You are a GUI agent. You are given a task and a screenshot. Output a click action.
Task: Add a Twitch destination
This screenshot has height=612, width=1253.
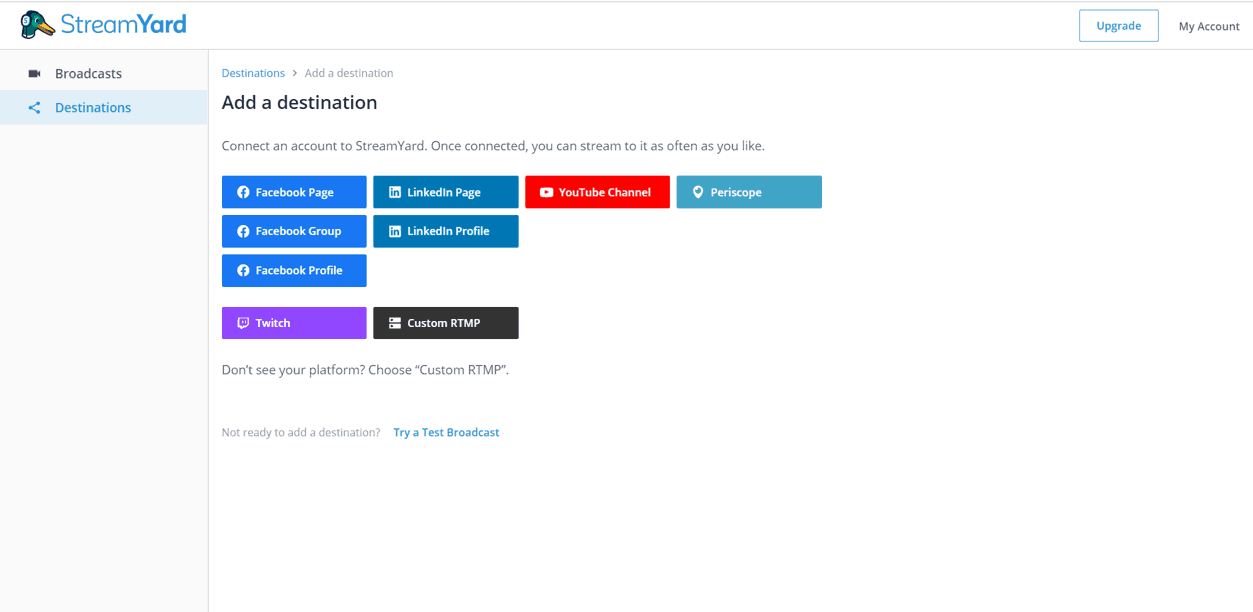tap(294, 323)
